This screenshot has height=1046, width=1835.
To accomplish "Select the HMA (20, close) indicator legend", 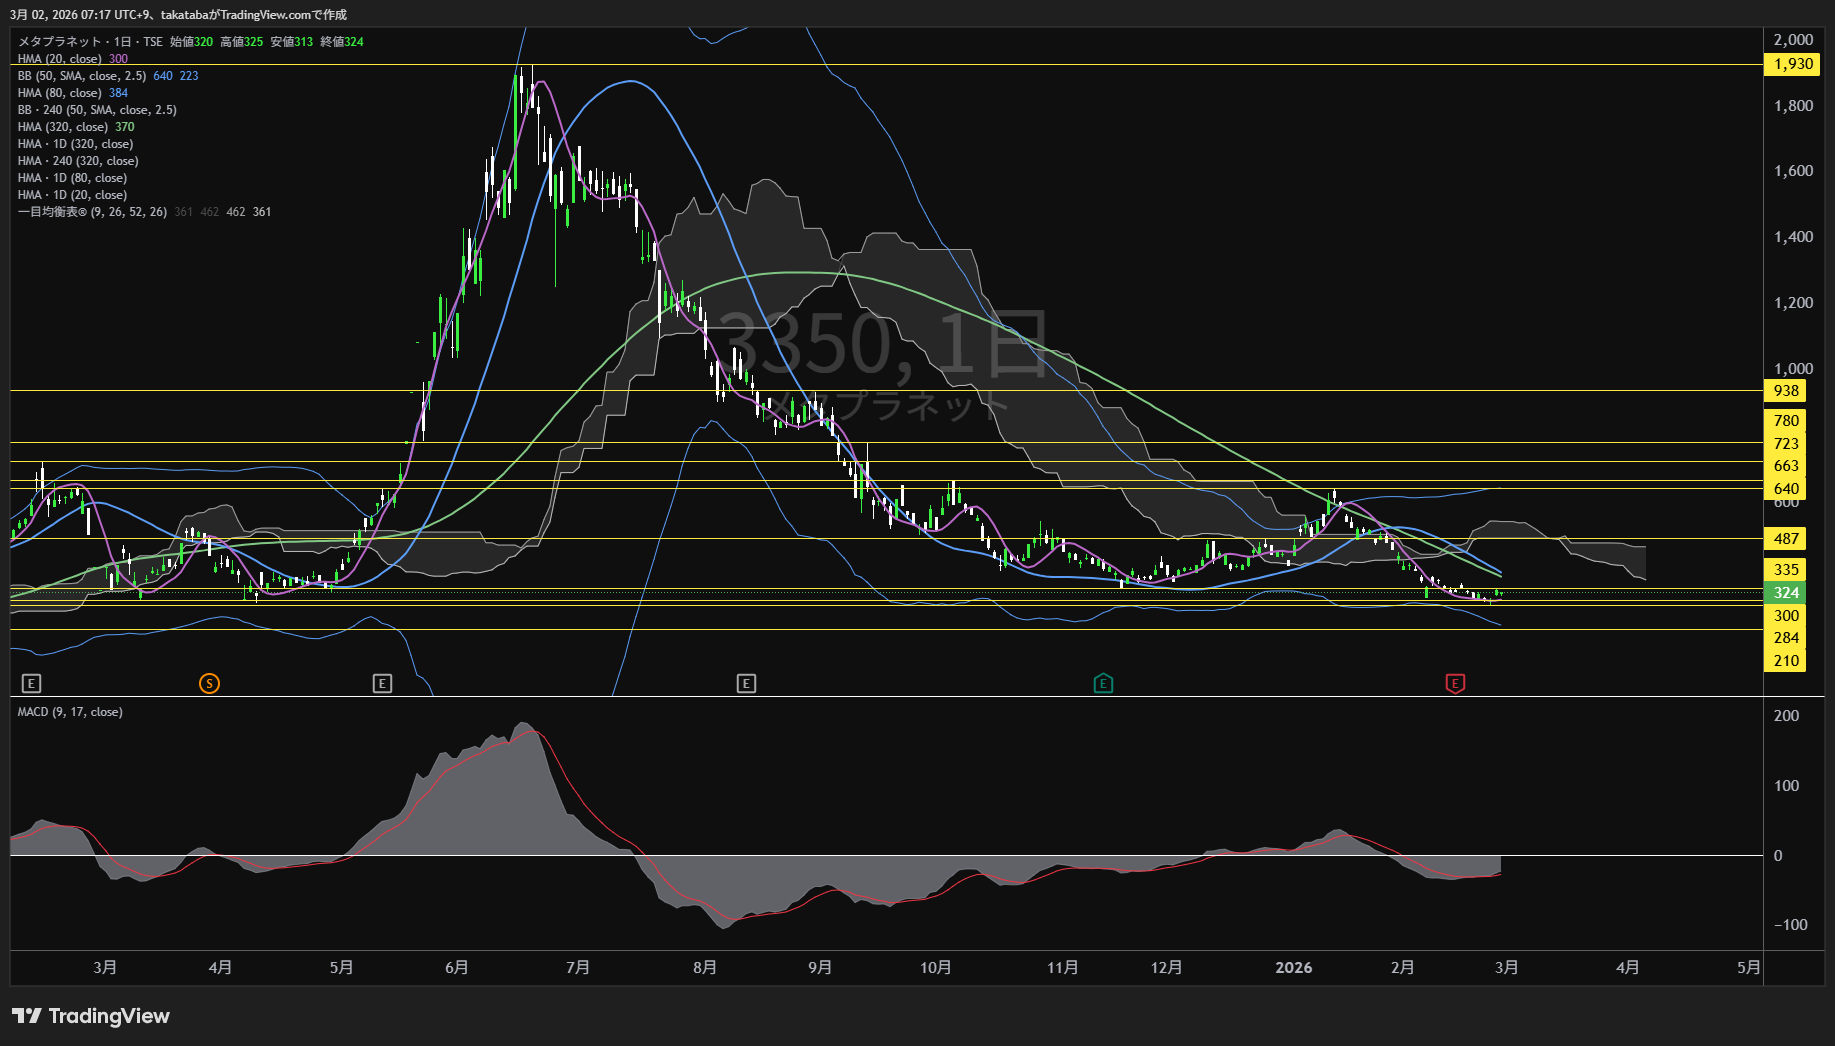I will coord(59,59).
